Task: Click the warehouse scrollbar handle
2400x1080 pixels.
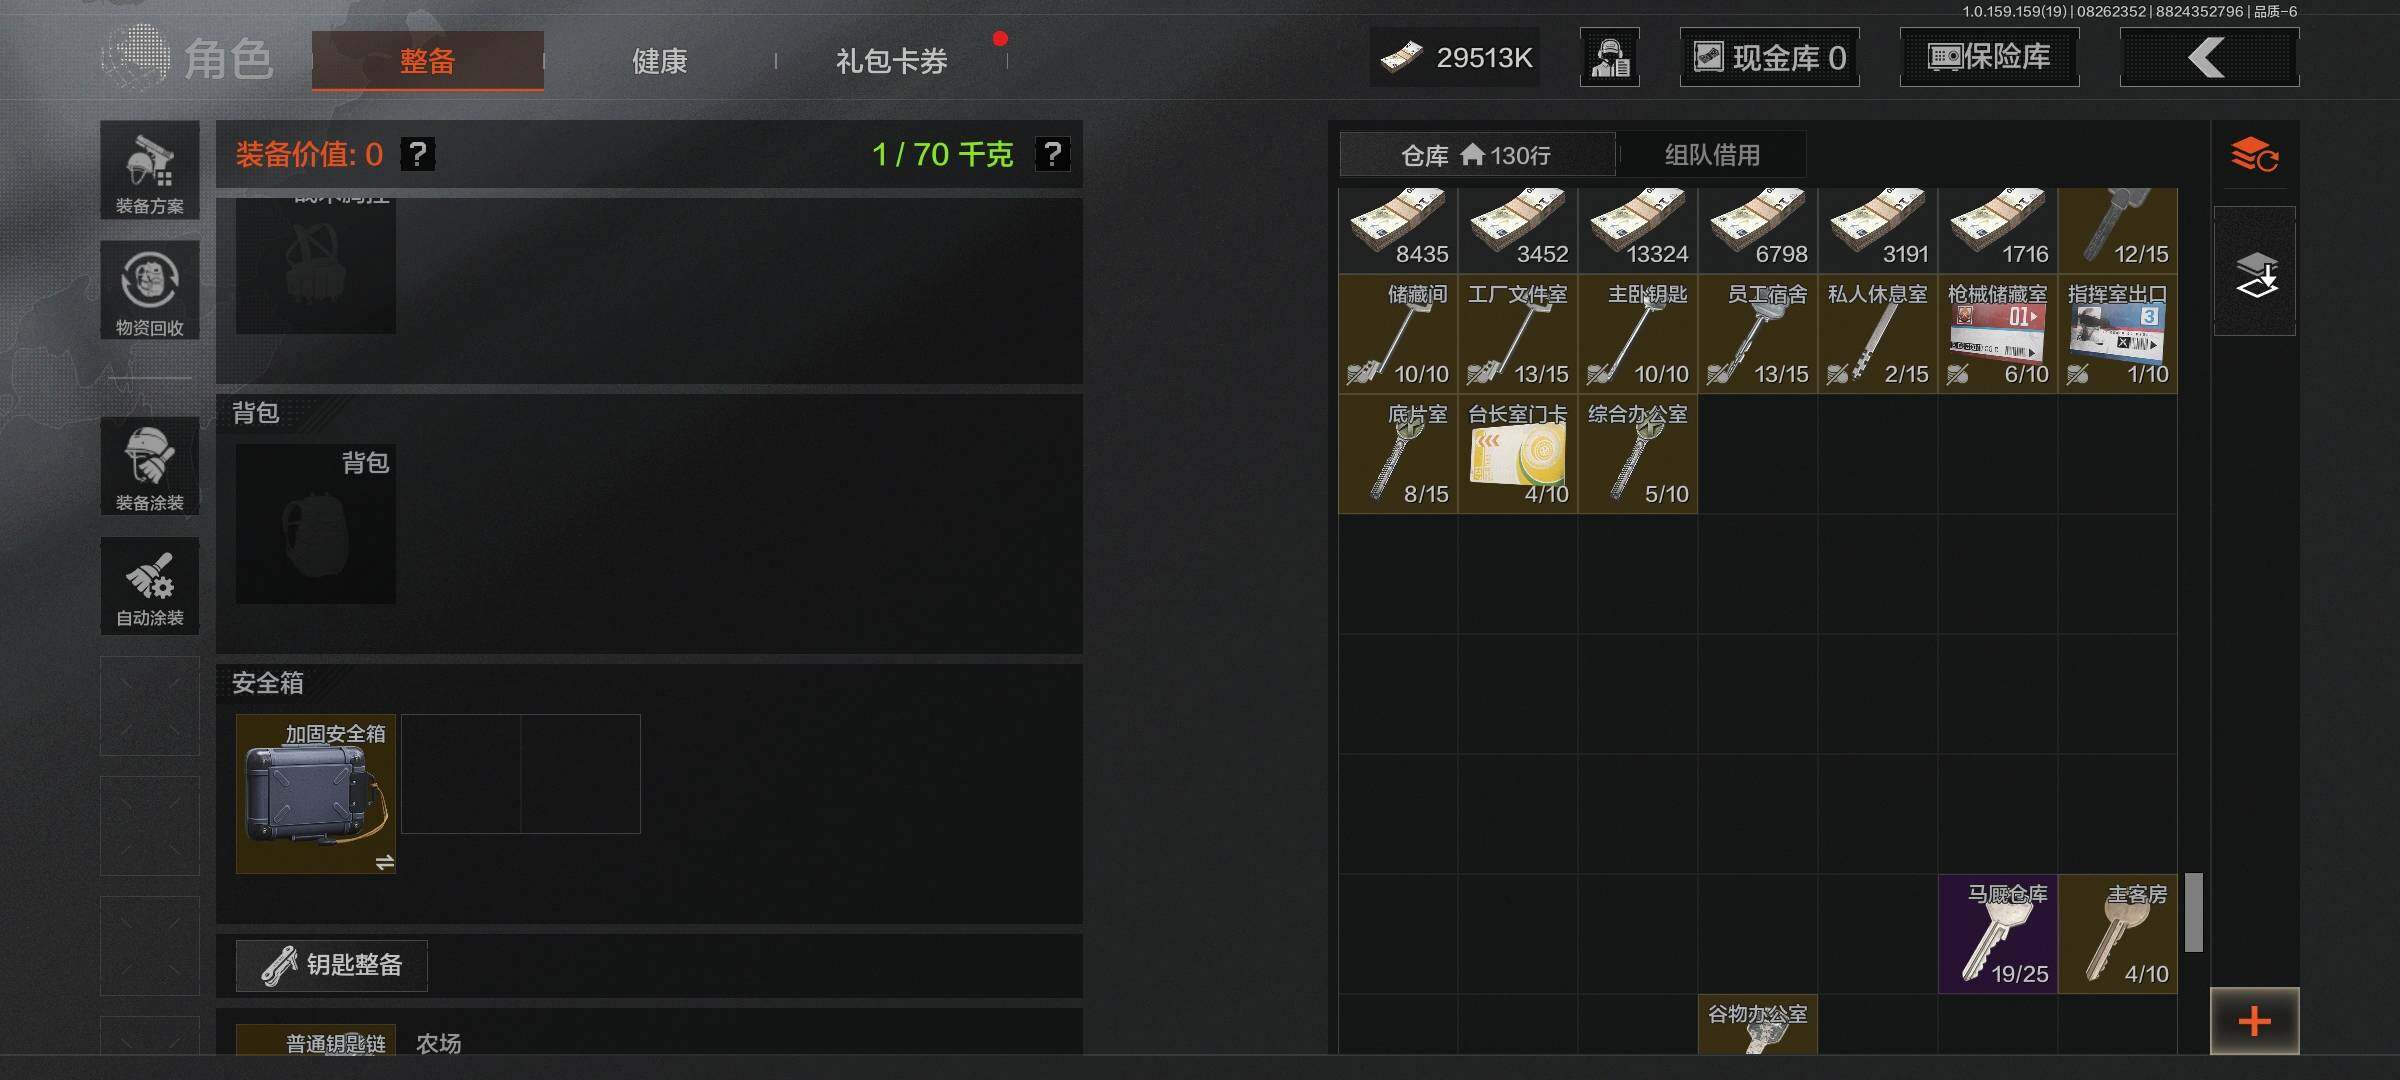Action: 2194,912
